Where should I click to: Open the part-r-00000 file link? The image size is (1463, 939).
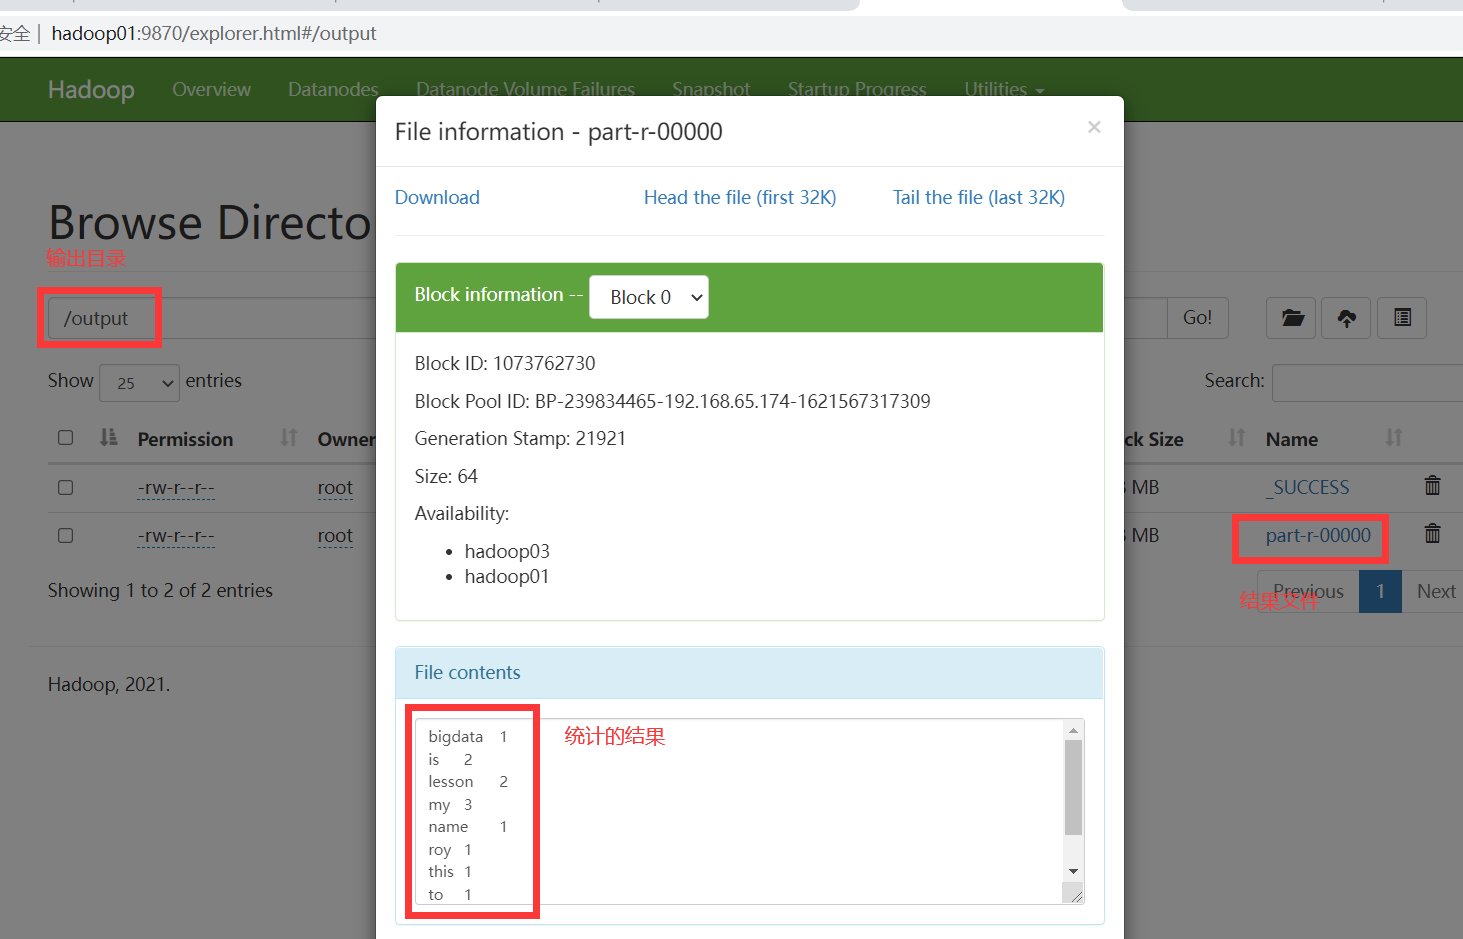pos(1318,536)
